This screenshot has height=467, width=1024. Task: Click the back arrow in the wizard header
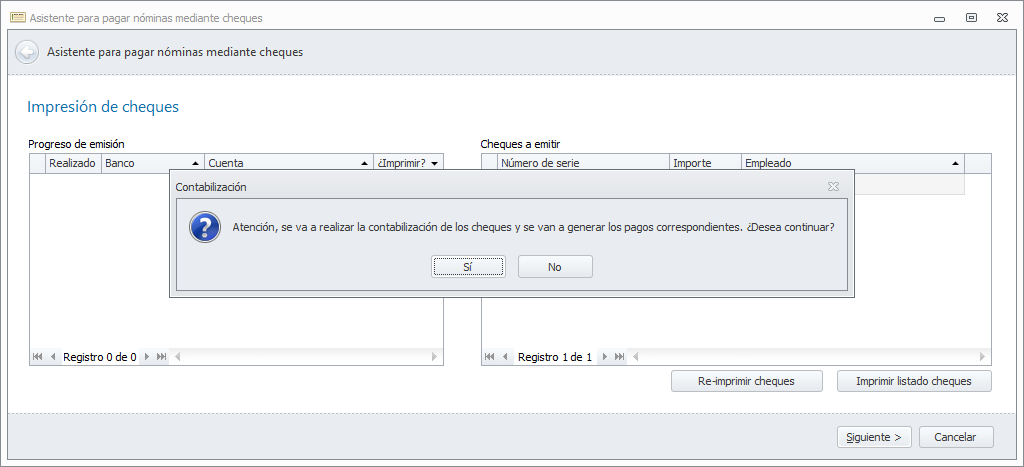click(27, 52)
